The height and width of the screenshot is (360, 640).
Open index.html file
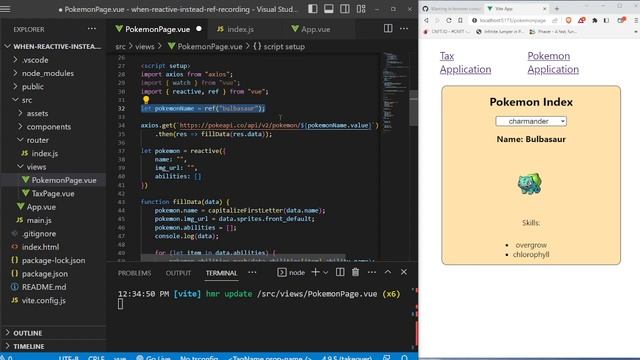point(53,247)
